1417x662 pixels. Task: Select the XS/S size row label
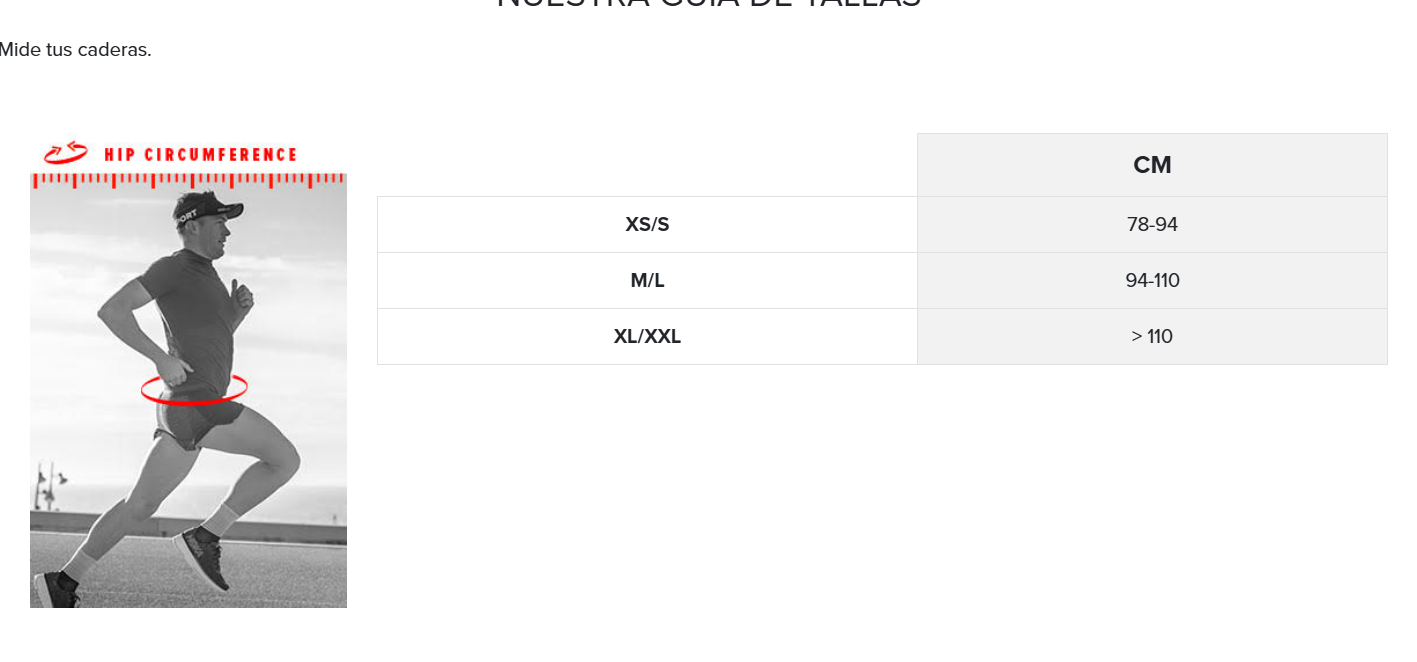point(647,225)
